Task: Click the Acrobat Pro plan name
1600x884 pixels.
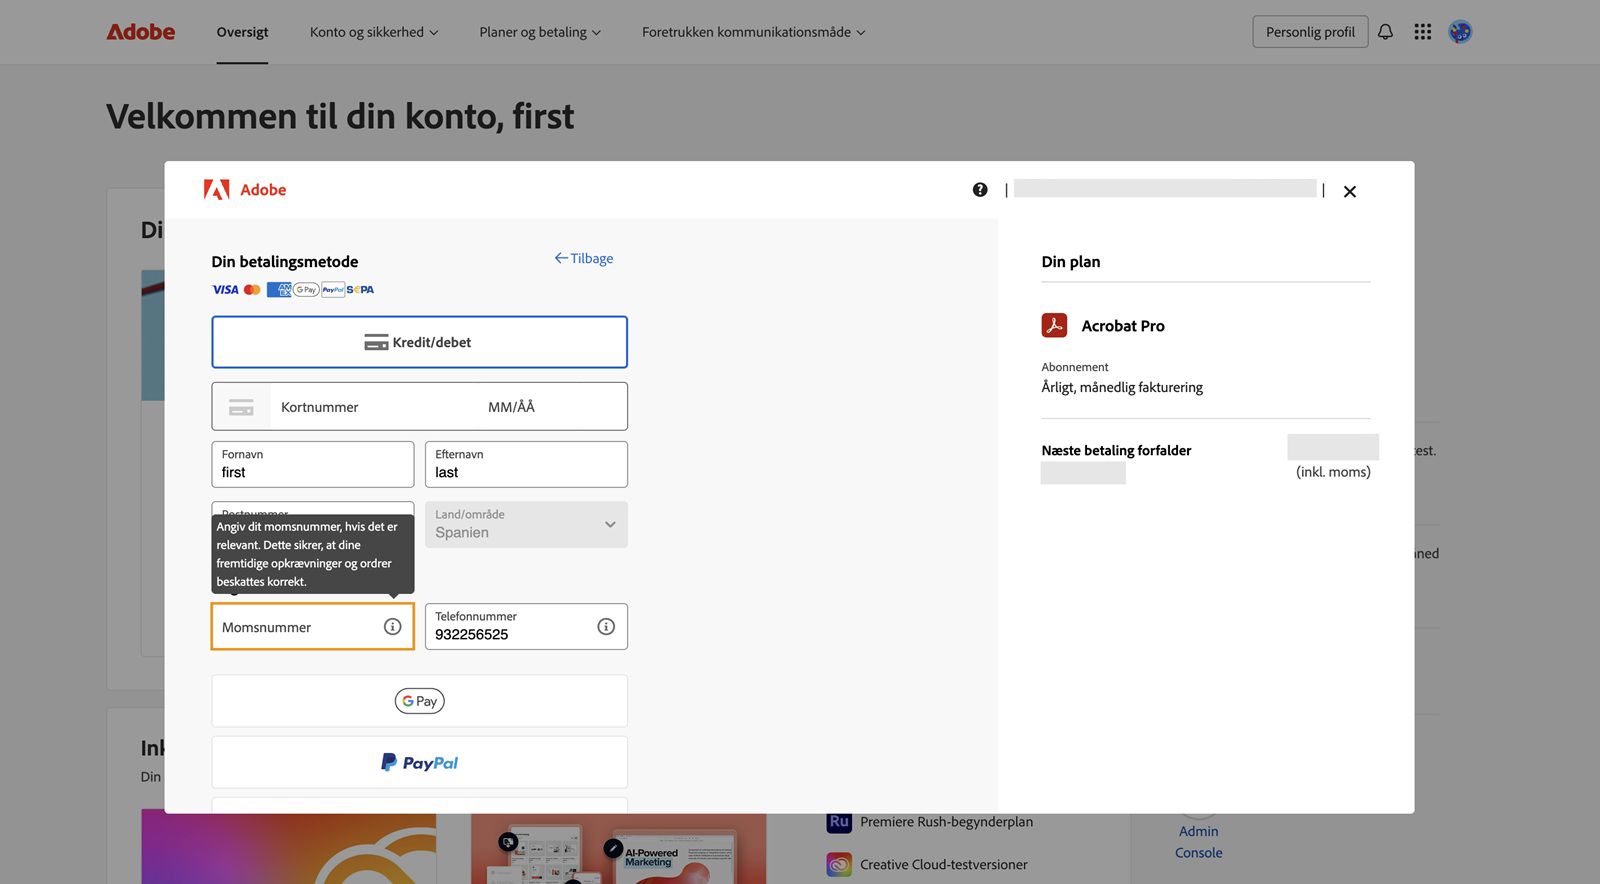Action: [1123, 326]
